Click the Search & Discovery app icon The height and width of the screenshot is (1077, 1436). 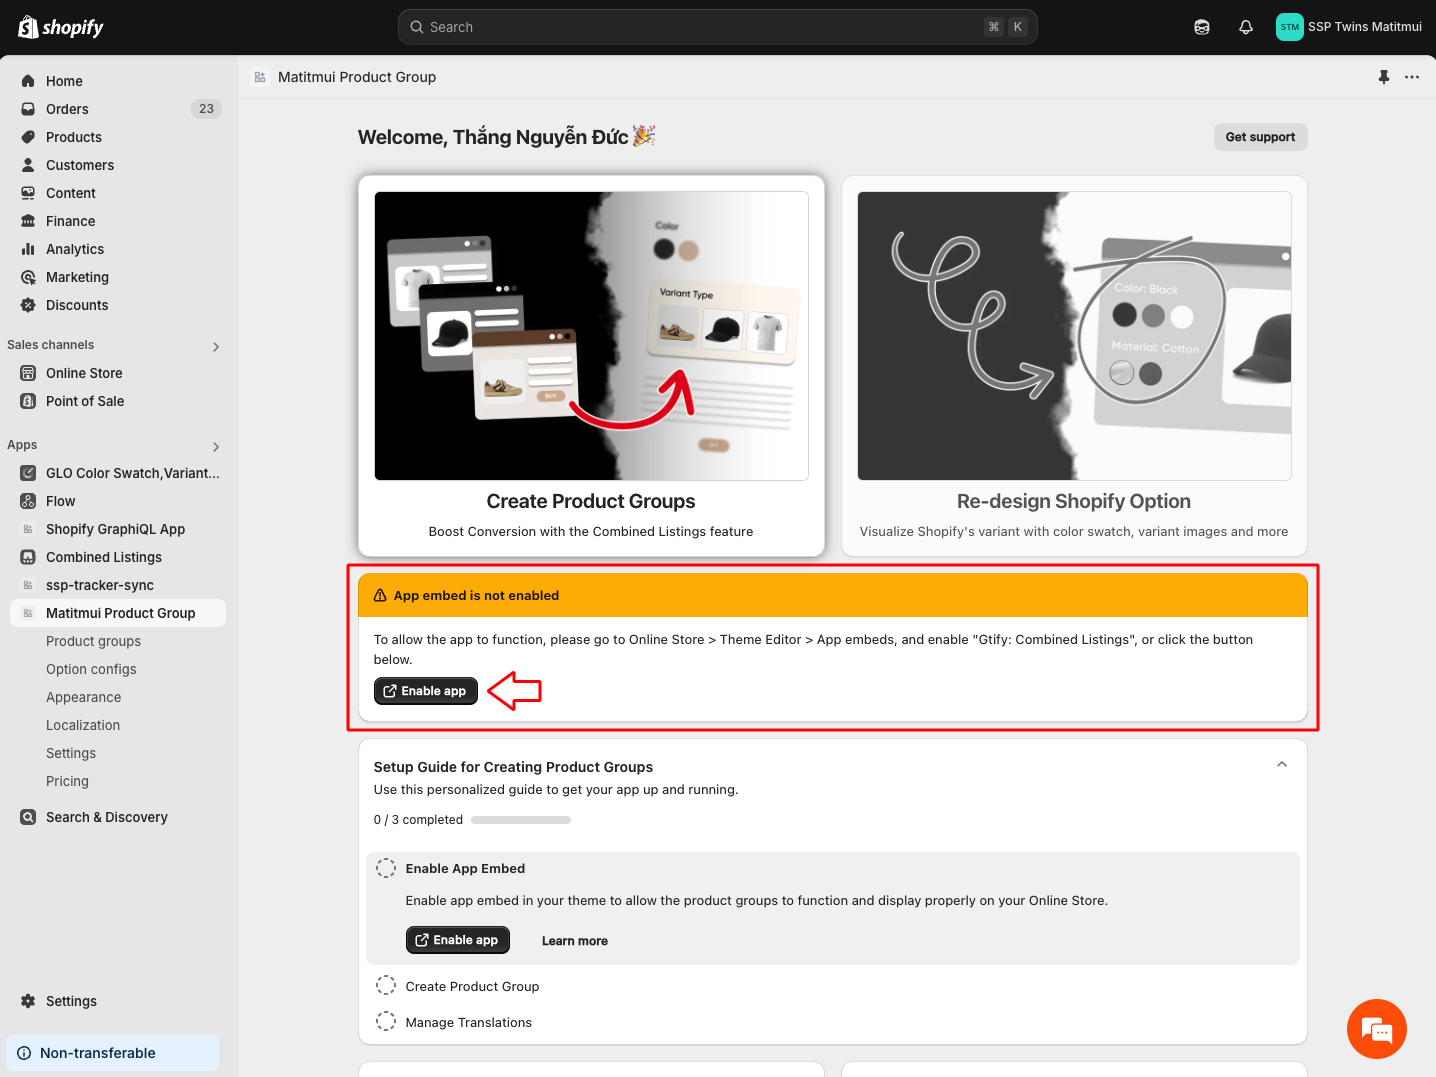point(28,817)
